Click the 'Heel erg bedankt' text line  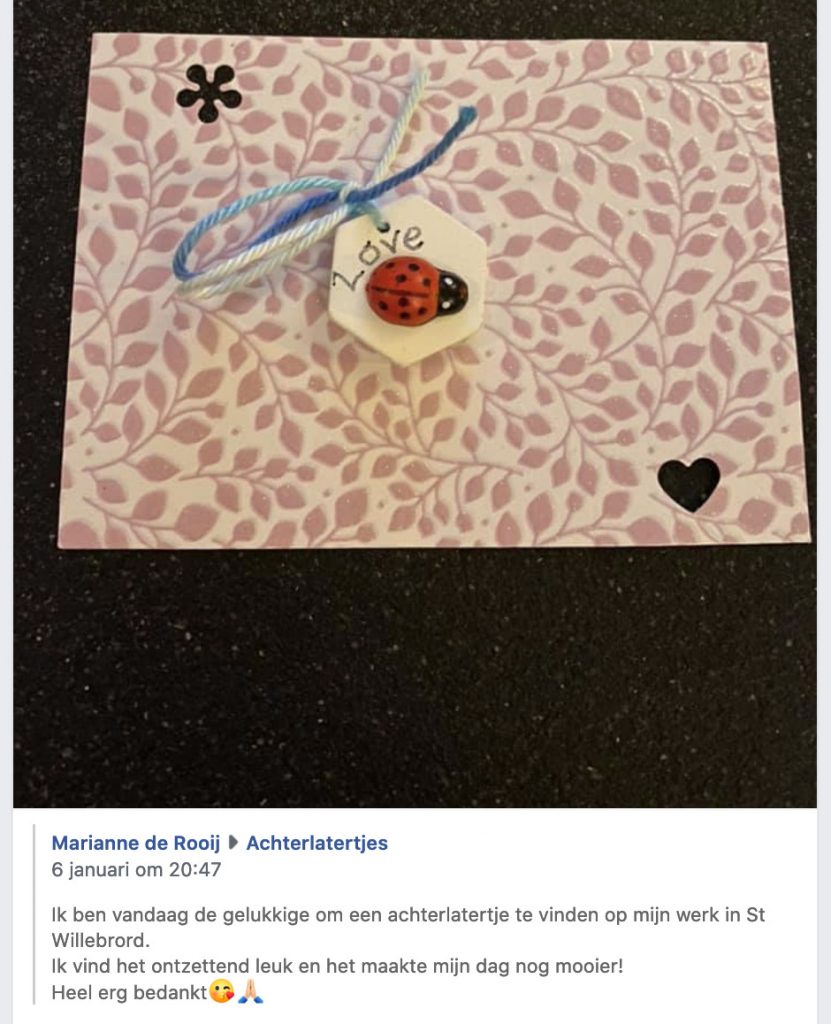click(x=129, y=993)
